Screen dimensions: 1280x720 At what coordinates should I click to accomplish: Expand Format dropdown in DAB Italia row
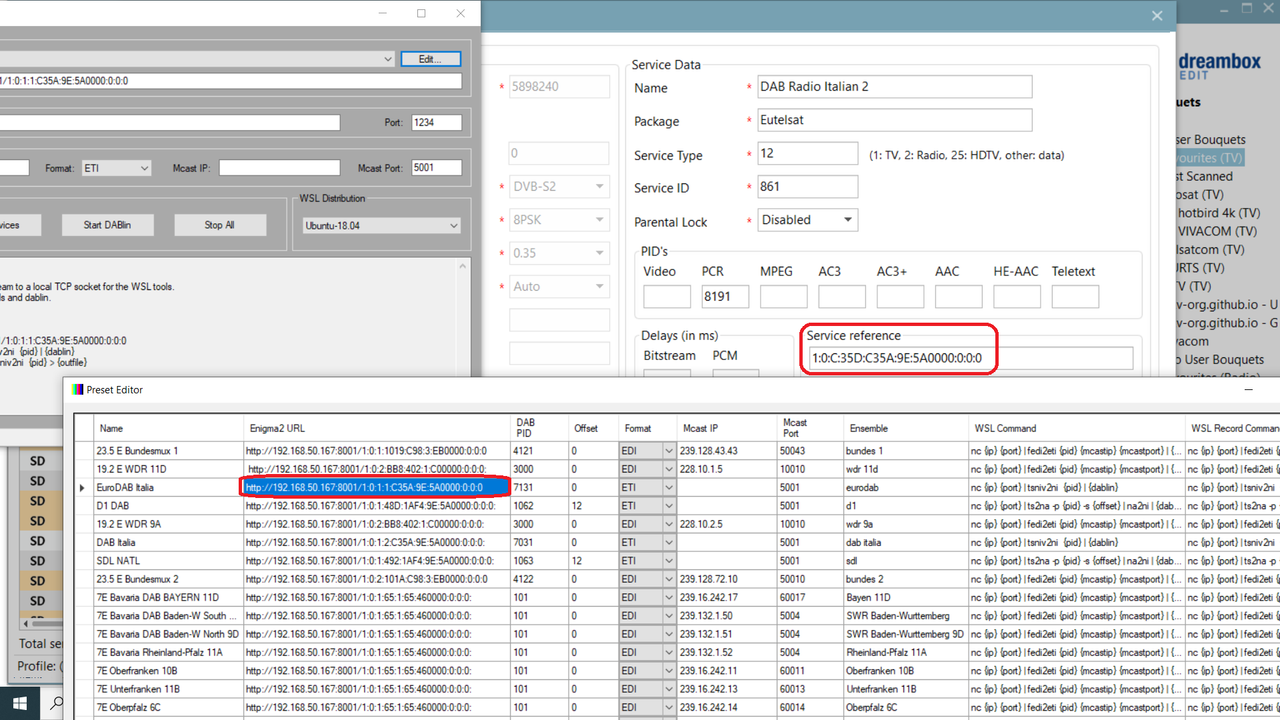click(669, 543)
